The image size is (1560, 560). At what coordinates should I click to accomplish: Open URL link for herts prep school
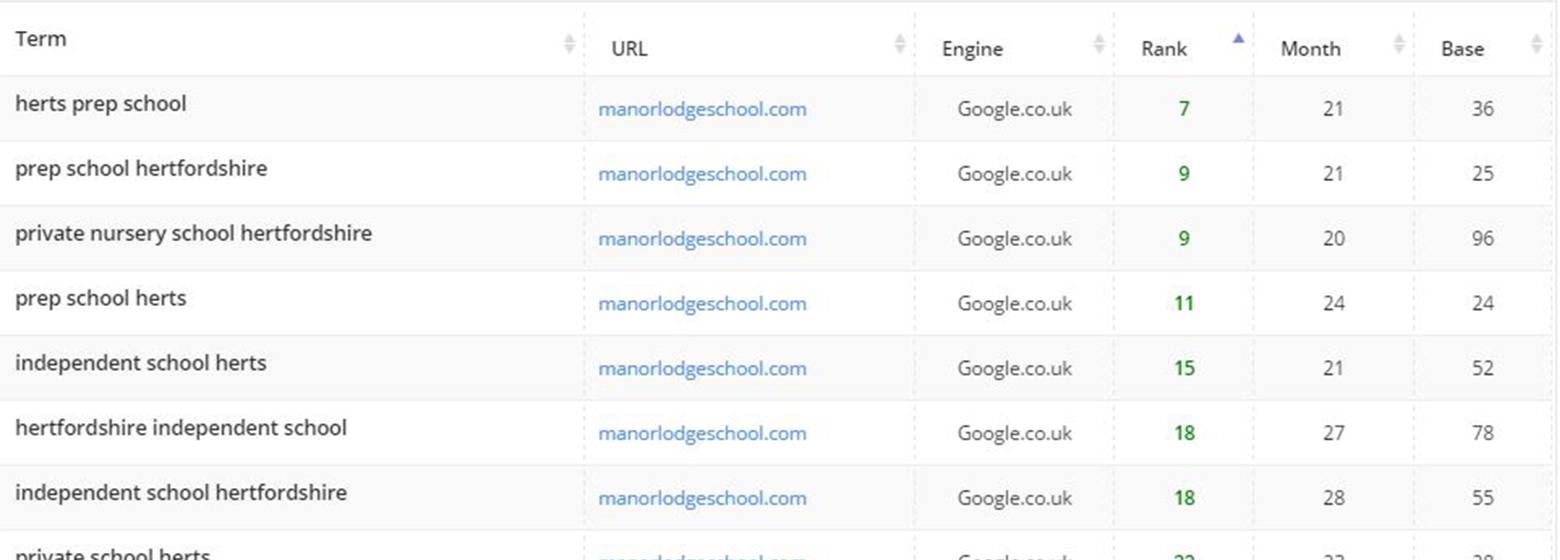coord(702,110)
